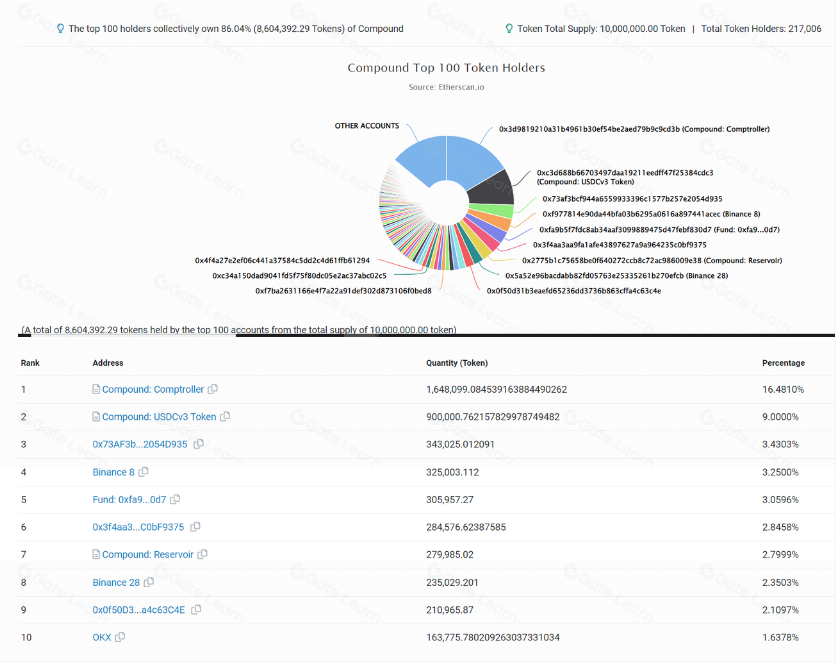
Task: Click the Binance 28 chart label
Action: coord(617,276)
